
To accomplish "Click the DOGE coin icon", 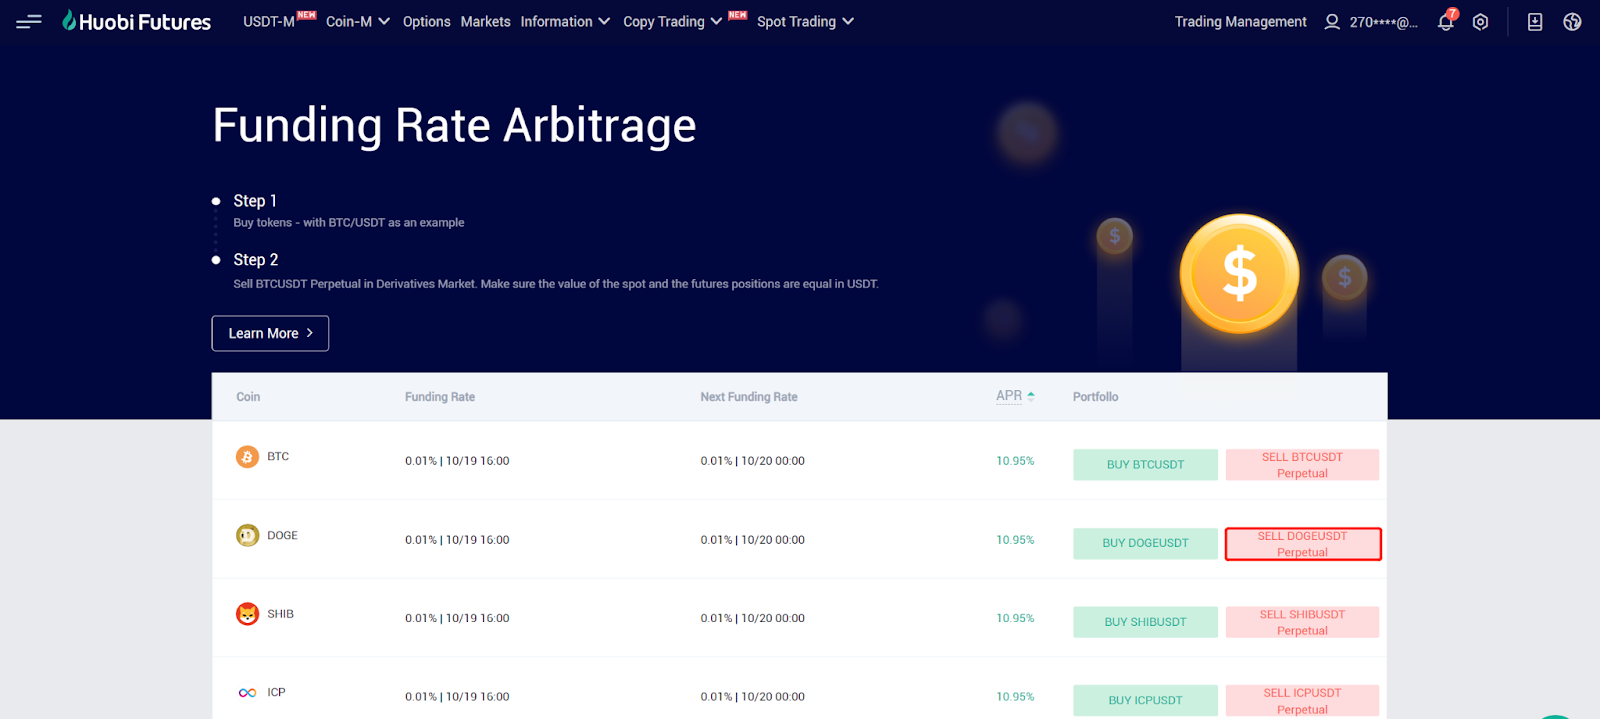I will point(247,535).
